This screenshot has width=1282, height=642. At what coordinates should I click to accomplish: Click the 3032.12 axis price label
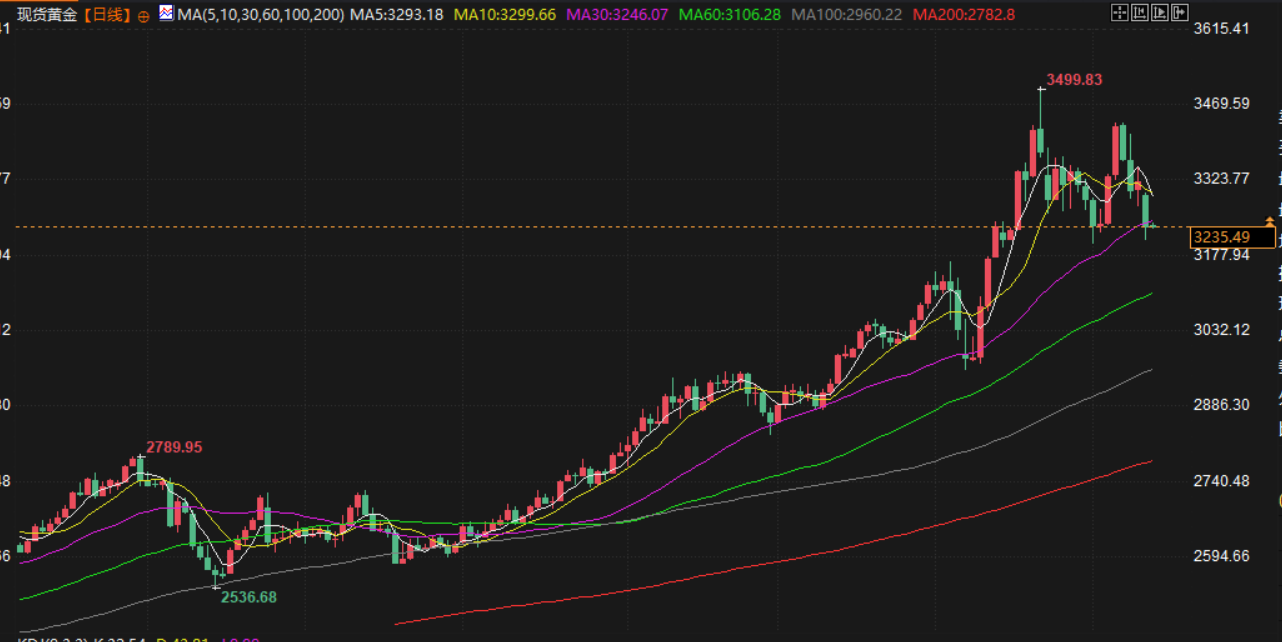(1222, 330)
